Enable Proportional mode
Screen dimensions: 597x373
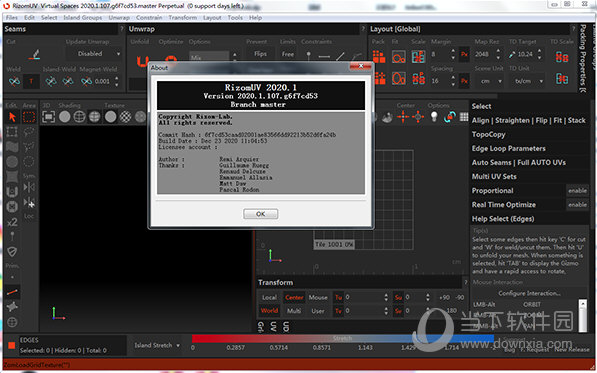(x=577, y=191)
